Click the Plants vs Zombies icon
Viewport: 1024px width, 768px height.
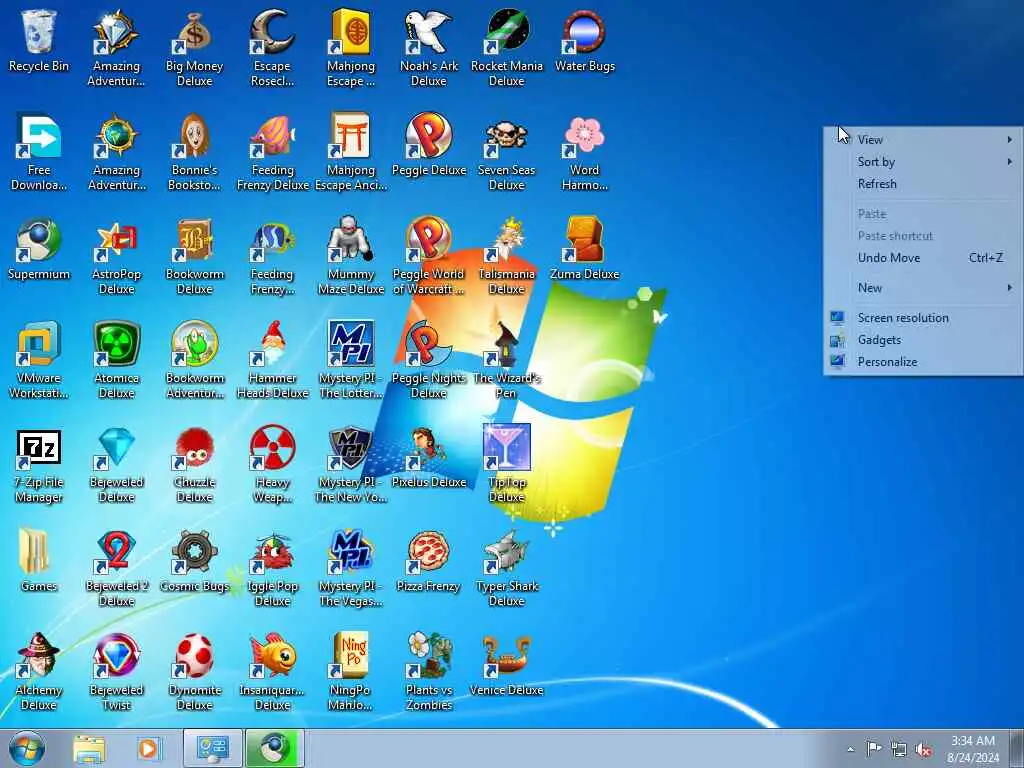pos(429,672)
